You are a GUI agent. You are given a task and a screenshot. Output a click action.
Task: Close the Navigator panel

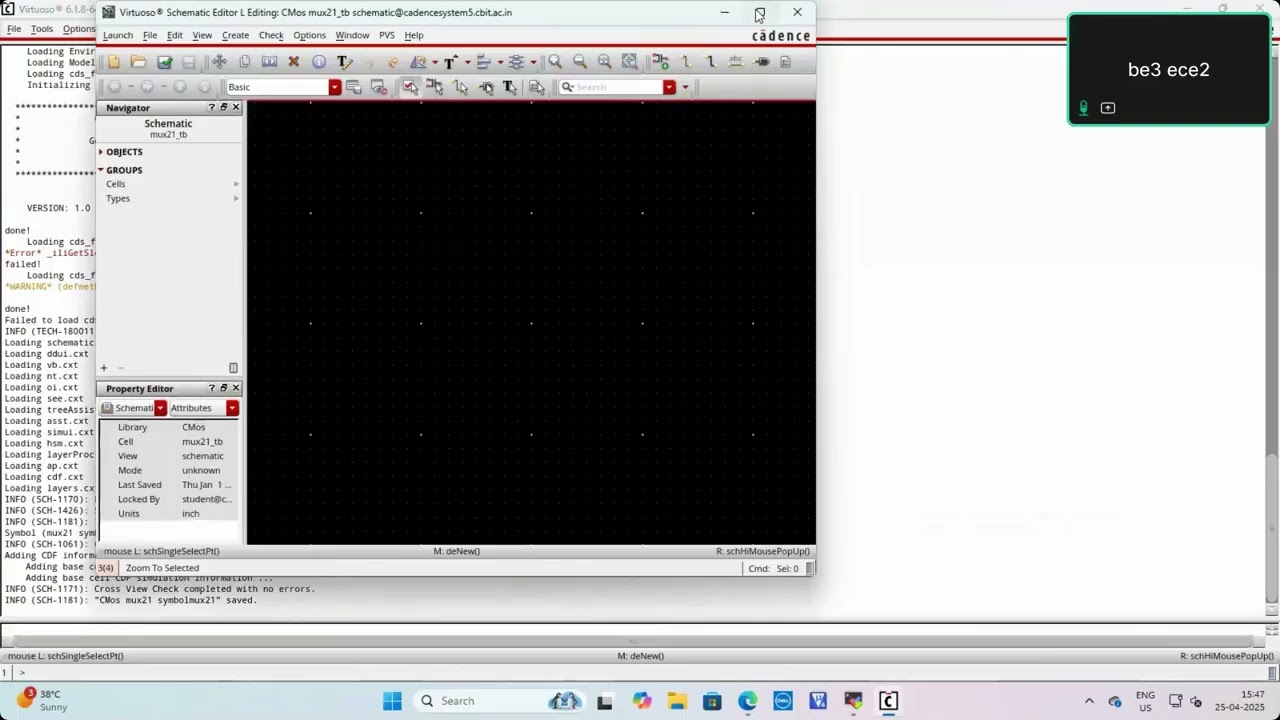pos(236,107)
